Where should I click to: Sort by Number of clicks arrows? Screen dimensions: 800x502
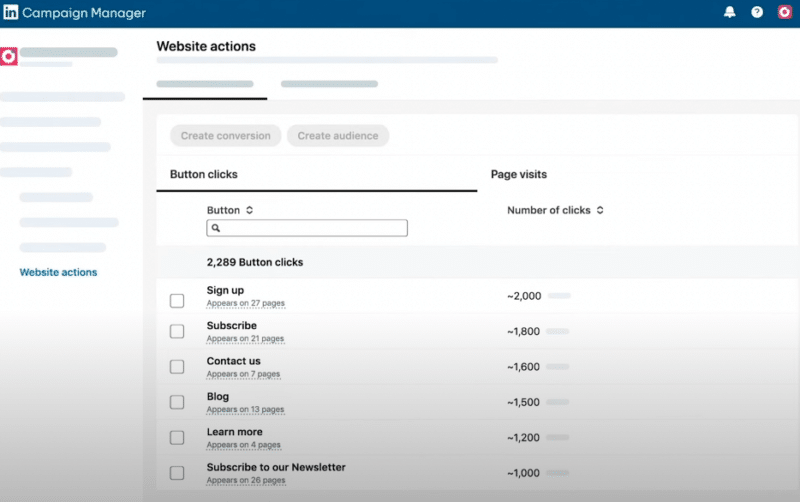coord(600,210)
